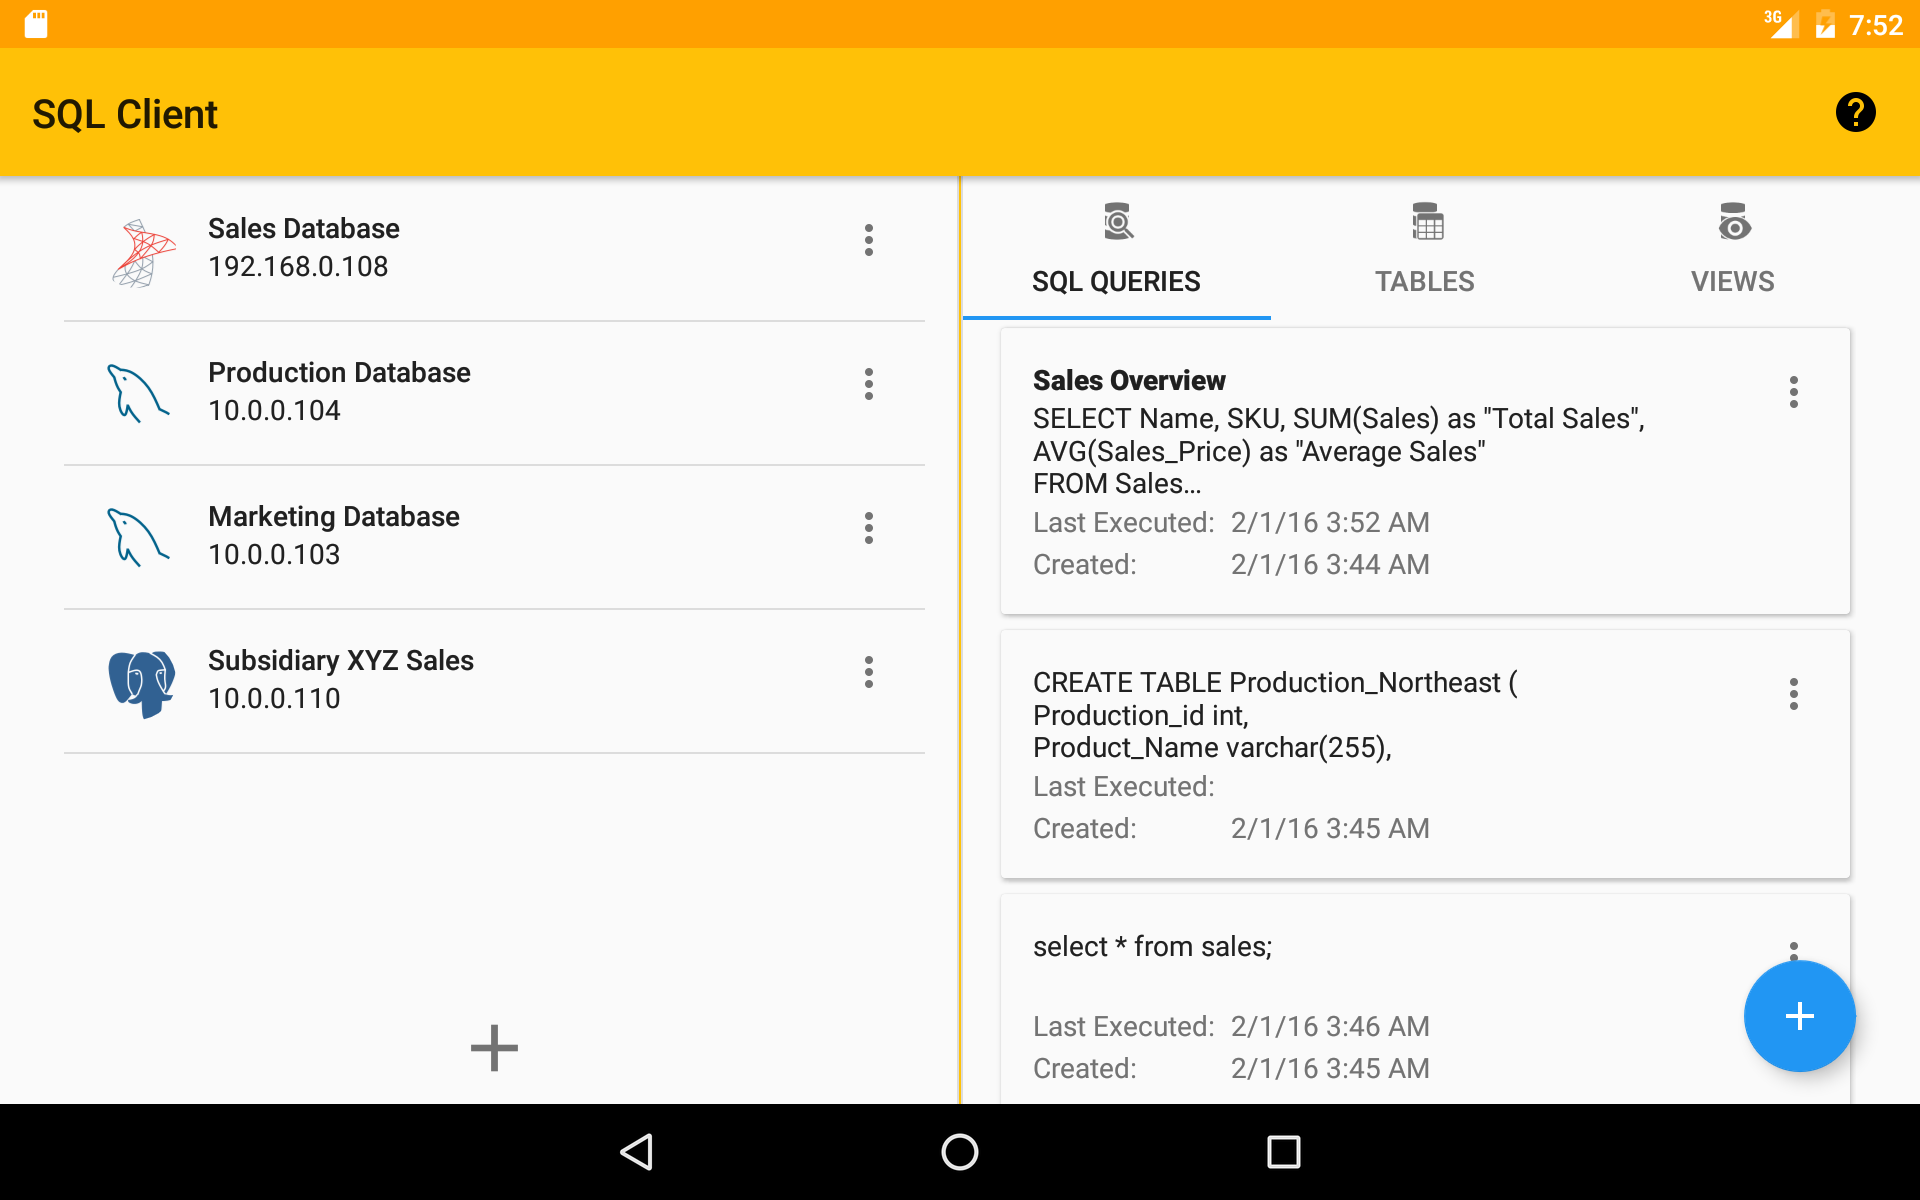Select the SQL QUERIES tab
Screen dimensions: 1920x1200
pos(1116,252)
